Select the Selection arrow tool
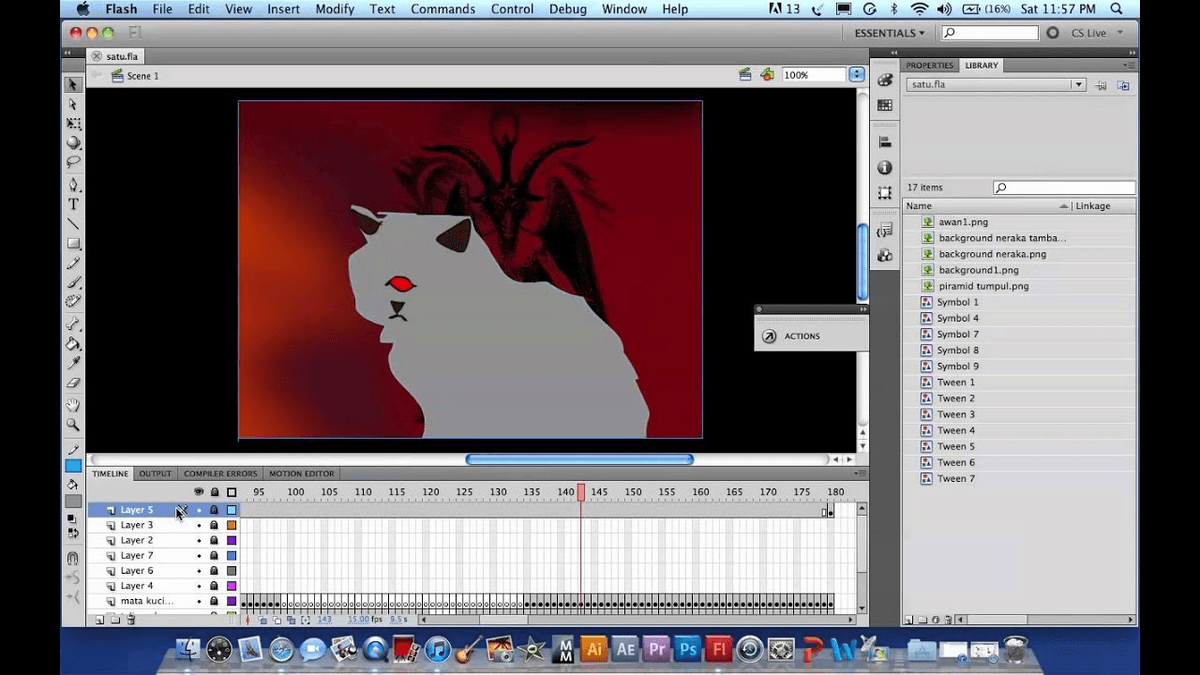Viewport: 1200px width, 675px height. (x=73, y=85)
